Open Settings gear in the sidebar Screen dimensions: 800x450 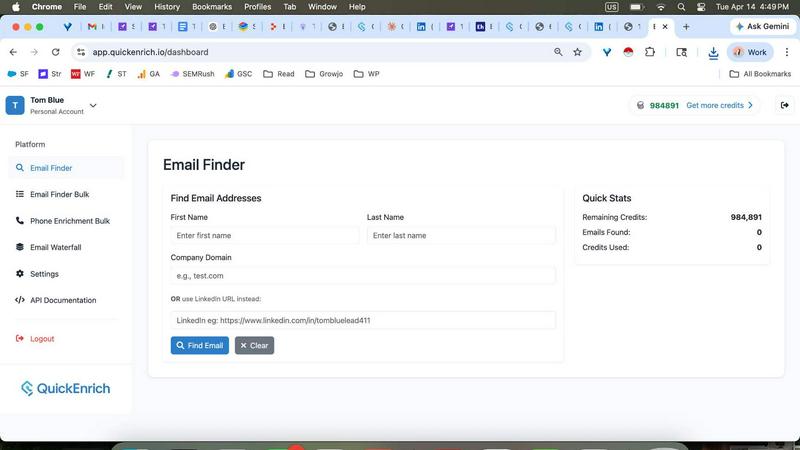click(x=44, y=274)
